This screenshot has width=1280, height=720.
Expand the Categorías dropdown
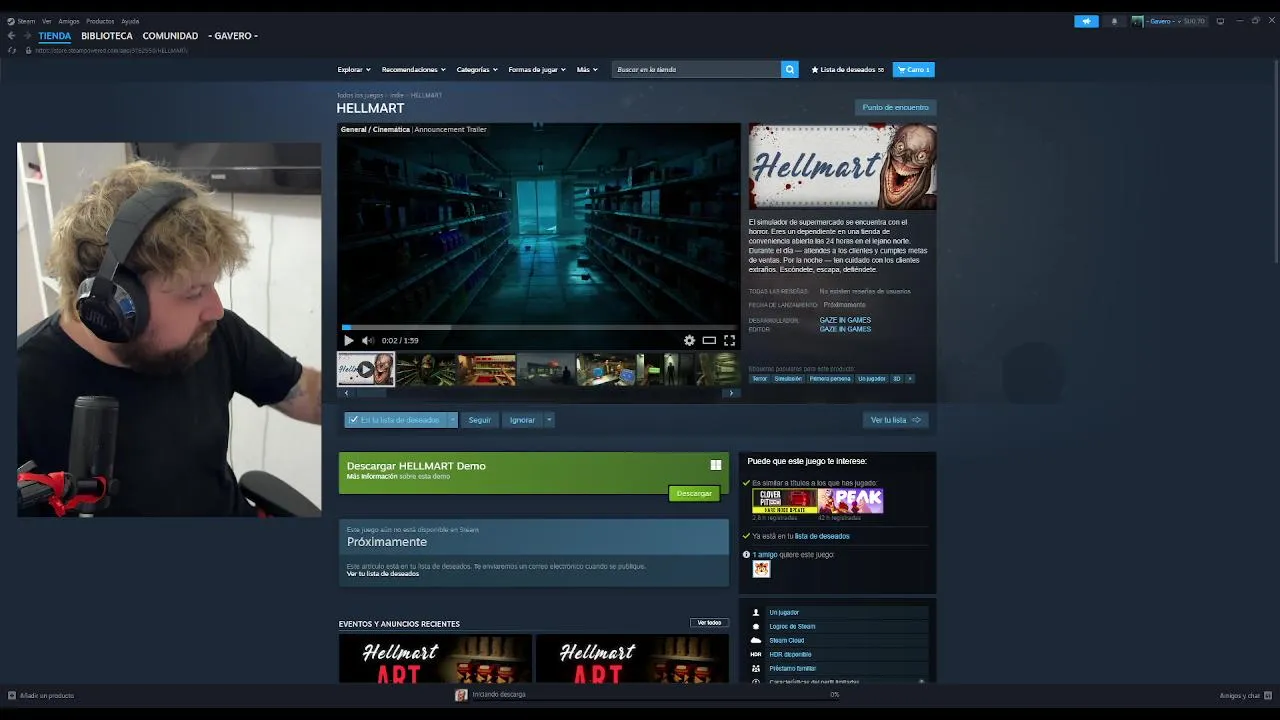(x=476, y=70)
